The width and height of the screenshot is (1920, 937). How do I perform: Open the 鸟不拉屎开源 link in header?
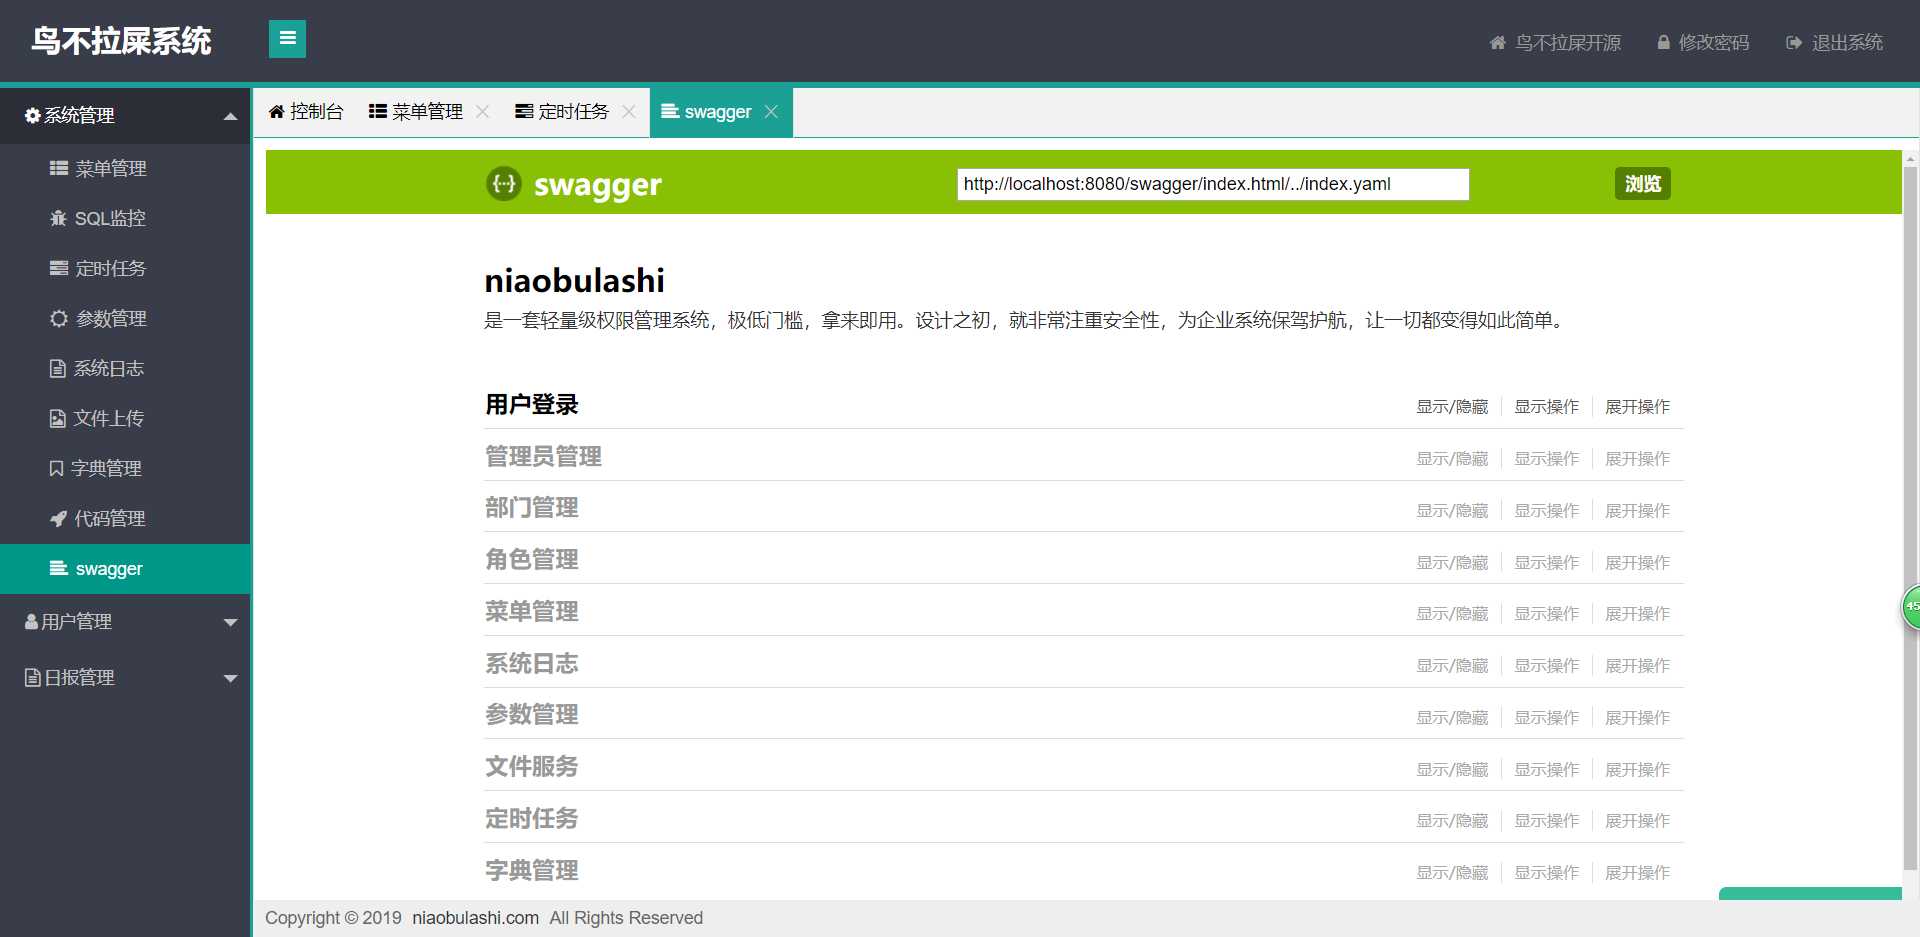coord(1555,43)
